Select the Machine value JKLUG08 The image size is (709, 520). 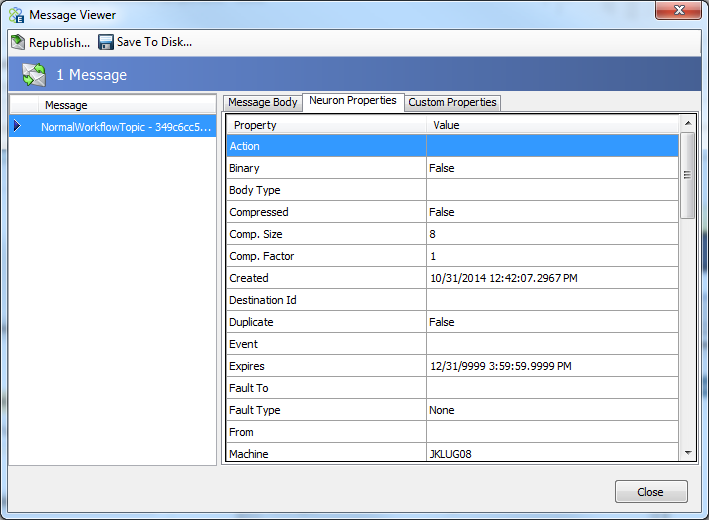[x=552, y=454]
